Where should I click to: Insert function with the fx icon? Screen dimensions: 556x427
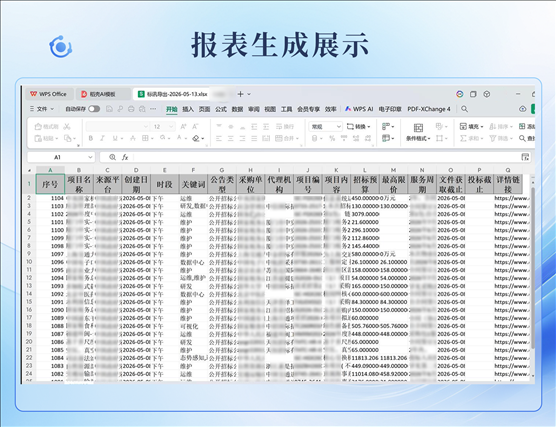click(x=125, y=157)
